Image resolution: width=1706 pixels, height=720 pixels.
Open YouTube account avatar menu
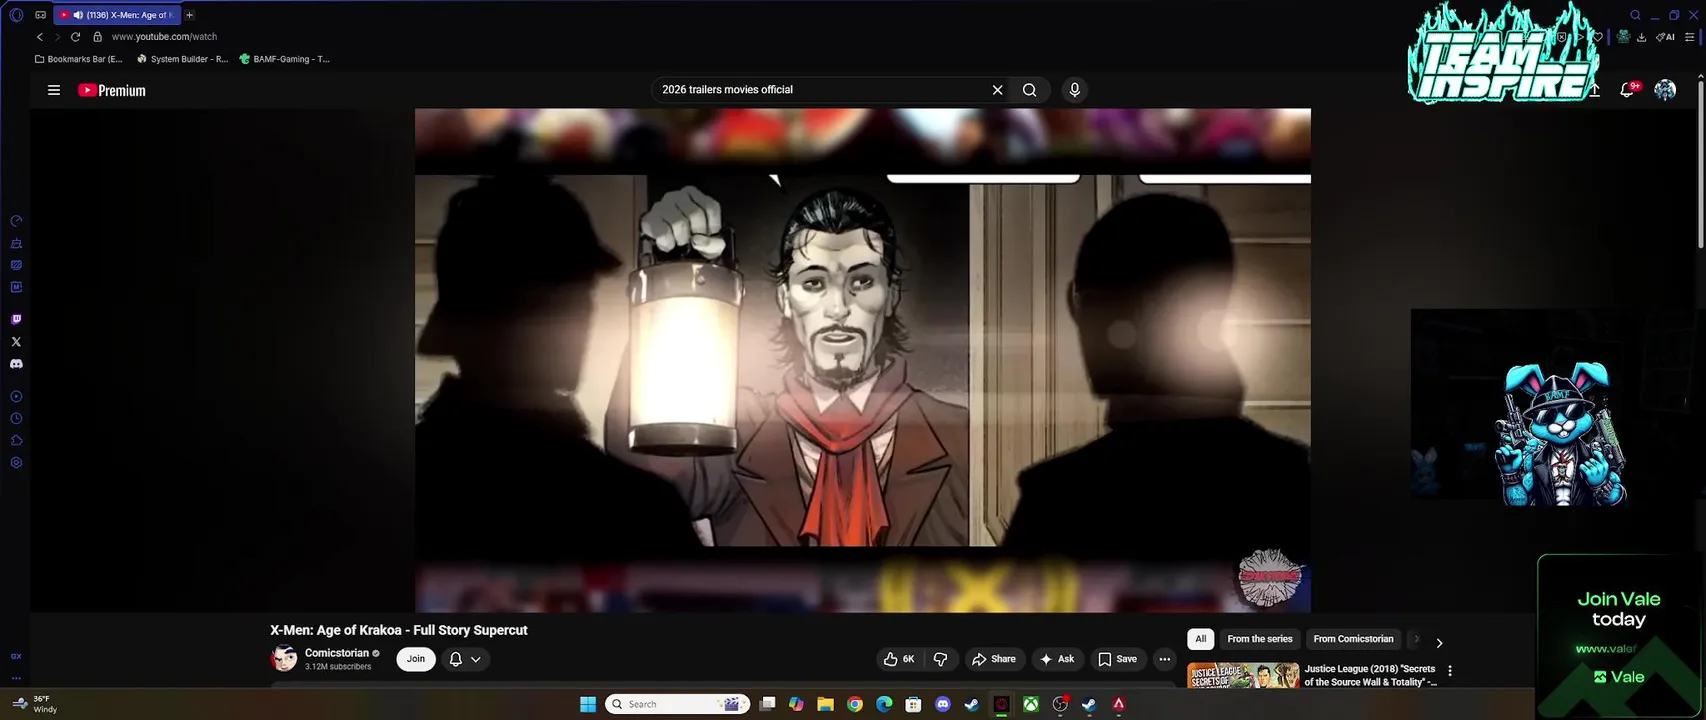coord(1665,90)
